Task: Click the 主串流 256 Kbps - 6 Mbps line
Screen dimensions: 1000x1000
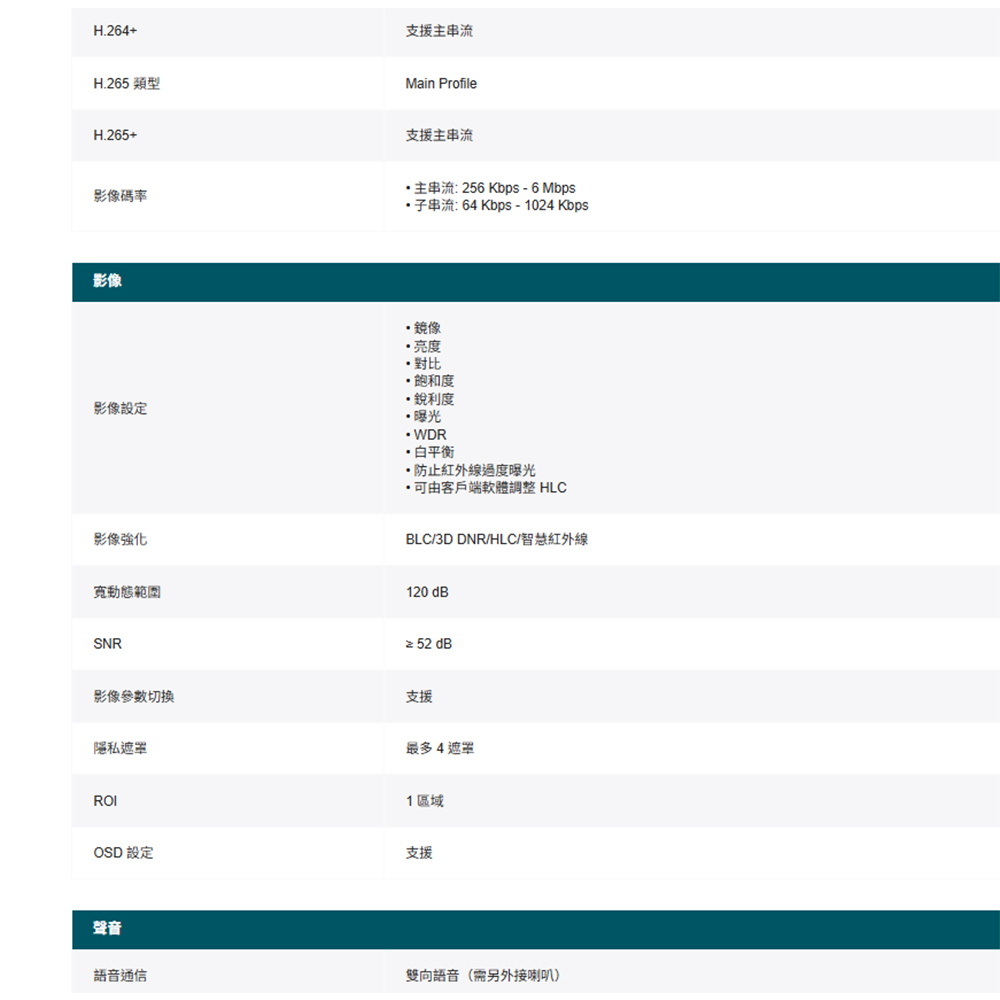Action: tap(494, 188)
